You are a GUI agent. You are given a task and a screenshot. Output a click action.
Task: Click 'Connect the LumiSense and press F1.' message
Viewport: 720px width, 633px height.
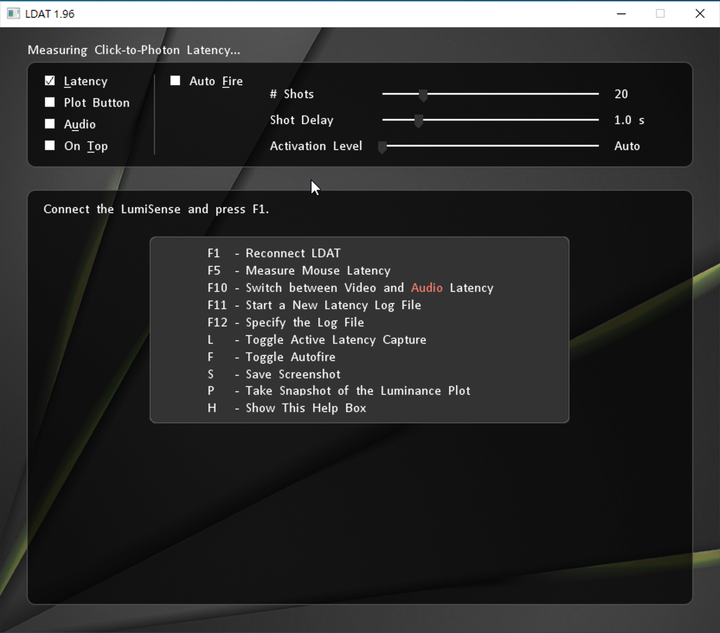tap(156, 209)
